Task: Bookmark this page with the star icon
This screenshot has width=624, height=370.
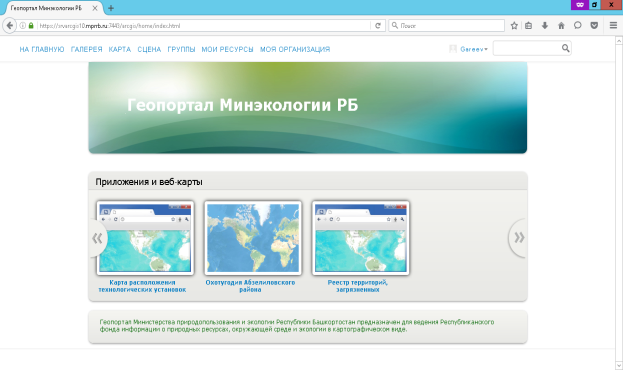Action: point(514,25)
